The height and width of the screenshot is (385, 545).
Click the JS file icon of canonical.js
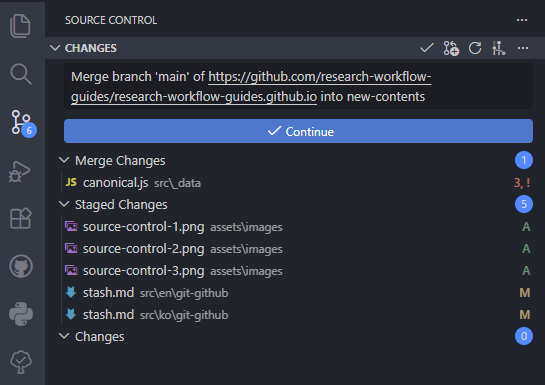pyautogui.click(x=71, y=182)
